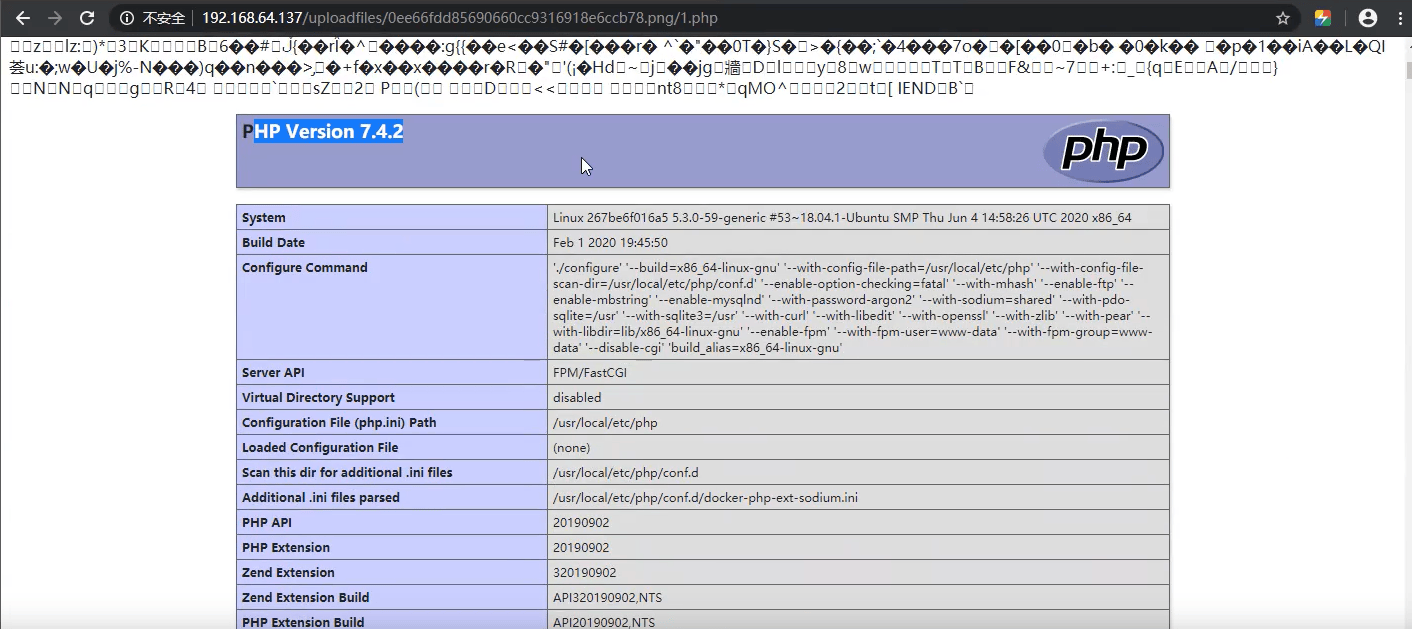Click the browser forward arrow
Screen dimensions: 1412x629
[55, 18]
